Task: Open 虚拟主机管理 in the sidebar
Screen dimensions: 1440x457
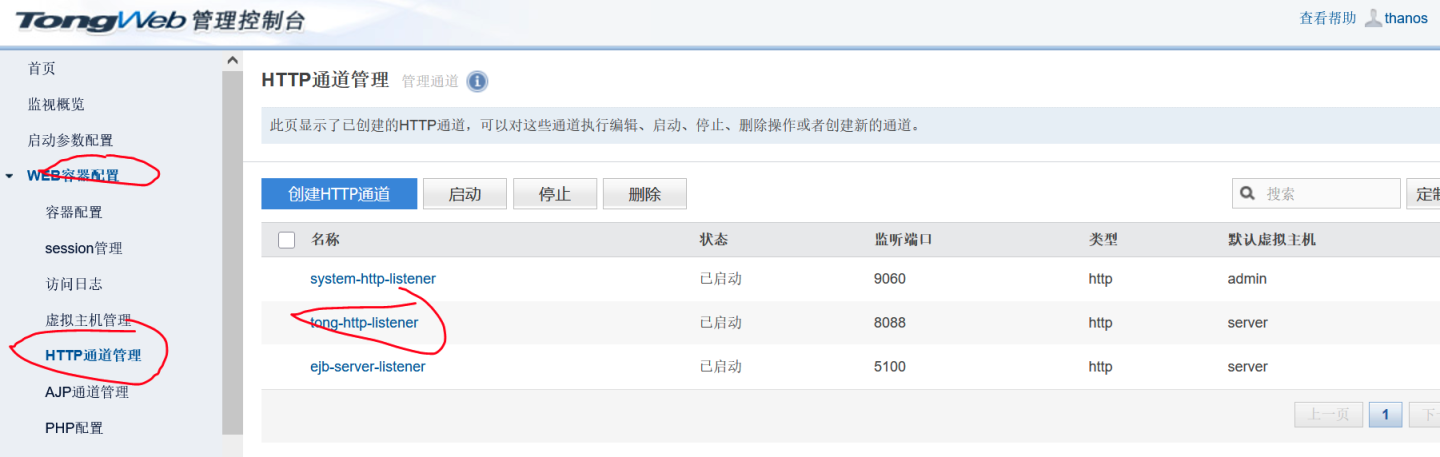Action: [x=88, y=320]
